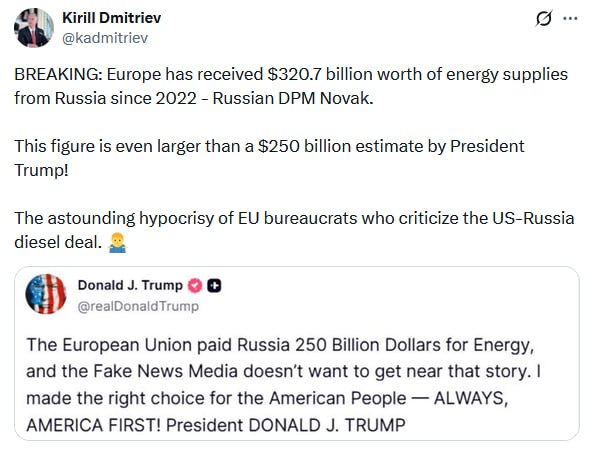Open the quoted Trump post text
This screenshot has height=449, width=594.
(284, 385)
